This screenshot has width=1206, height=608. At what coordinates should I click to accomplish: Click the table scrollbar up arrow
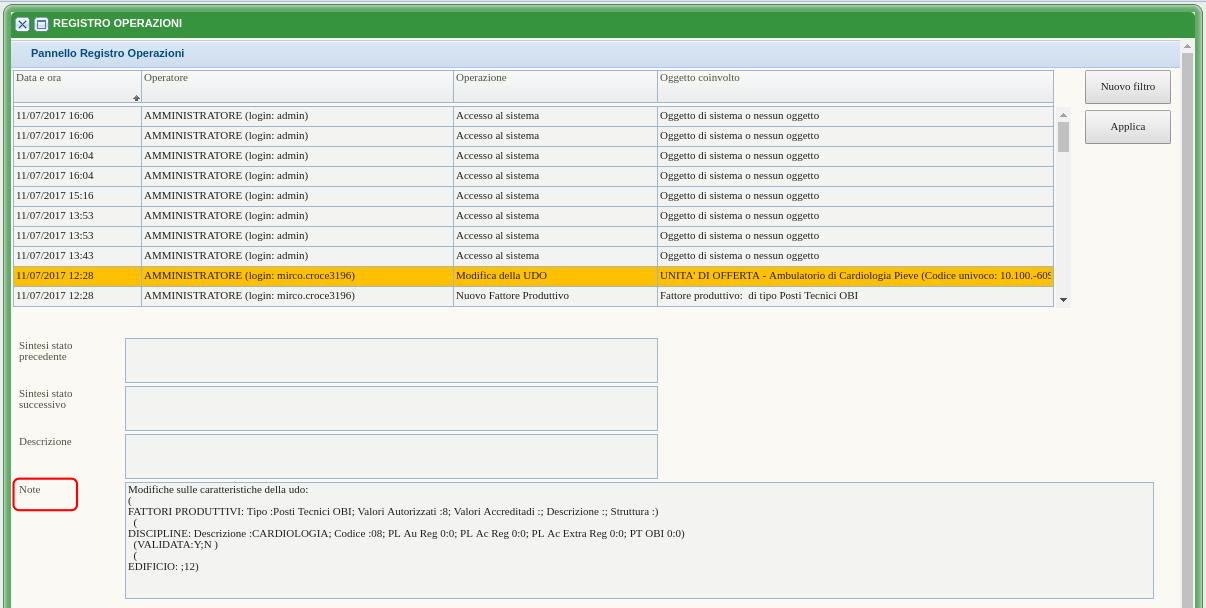click(x=1063, y=115)
